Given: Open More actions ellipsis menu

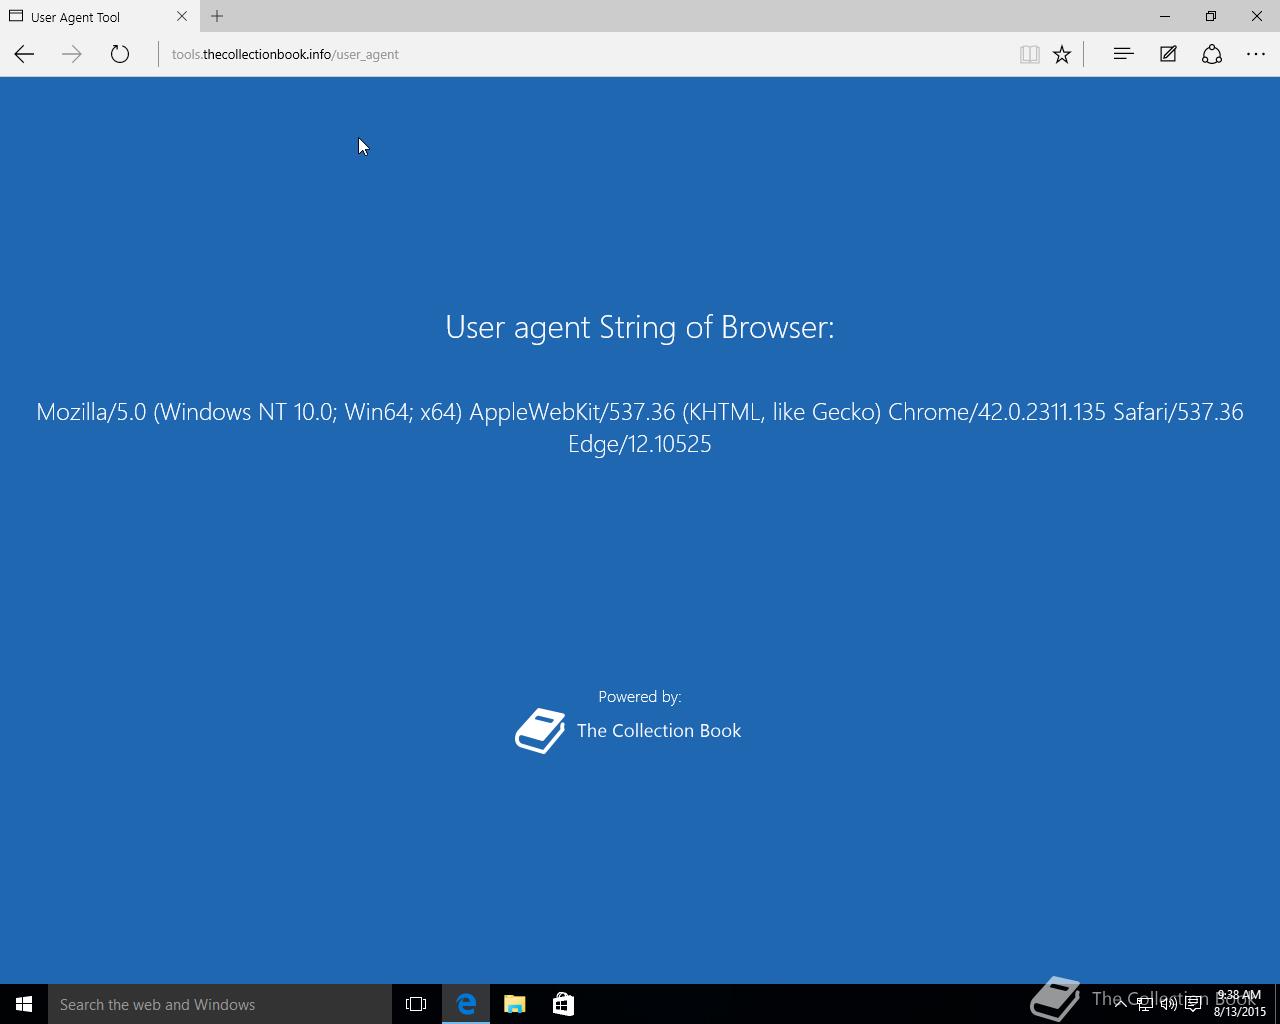Looking at the screenshot, I should 1256,54.
